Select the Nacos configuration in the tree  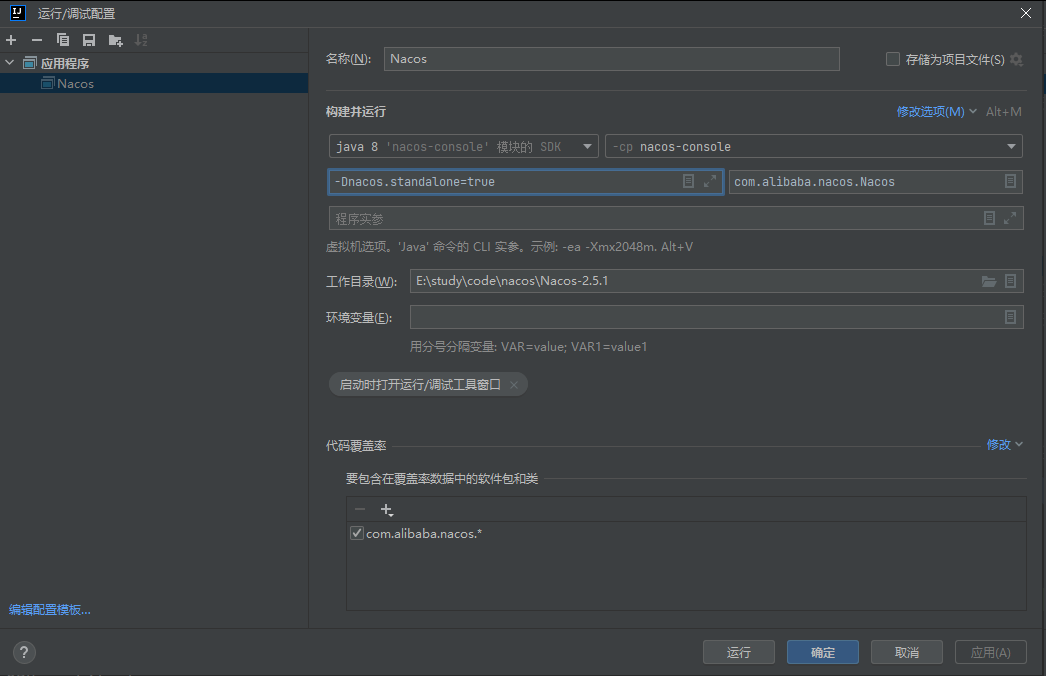(154, 83)
